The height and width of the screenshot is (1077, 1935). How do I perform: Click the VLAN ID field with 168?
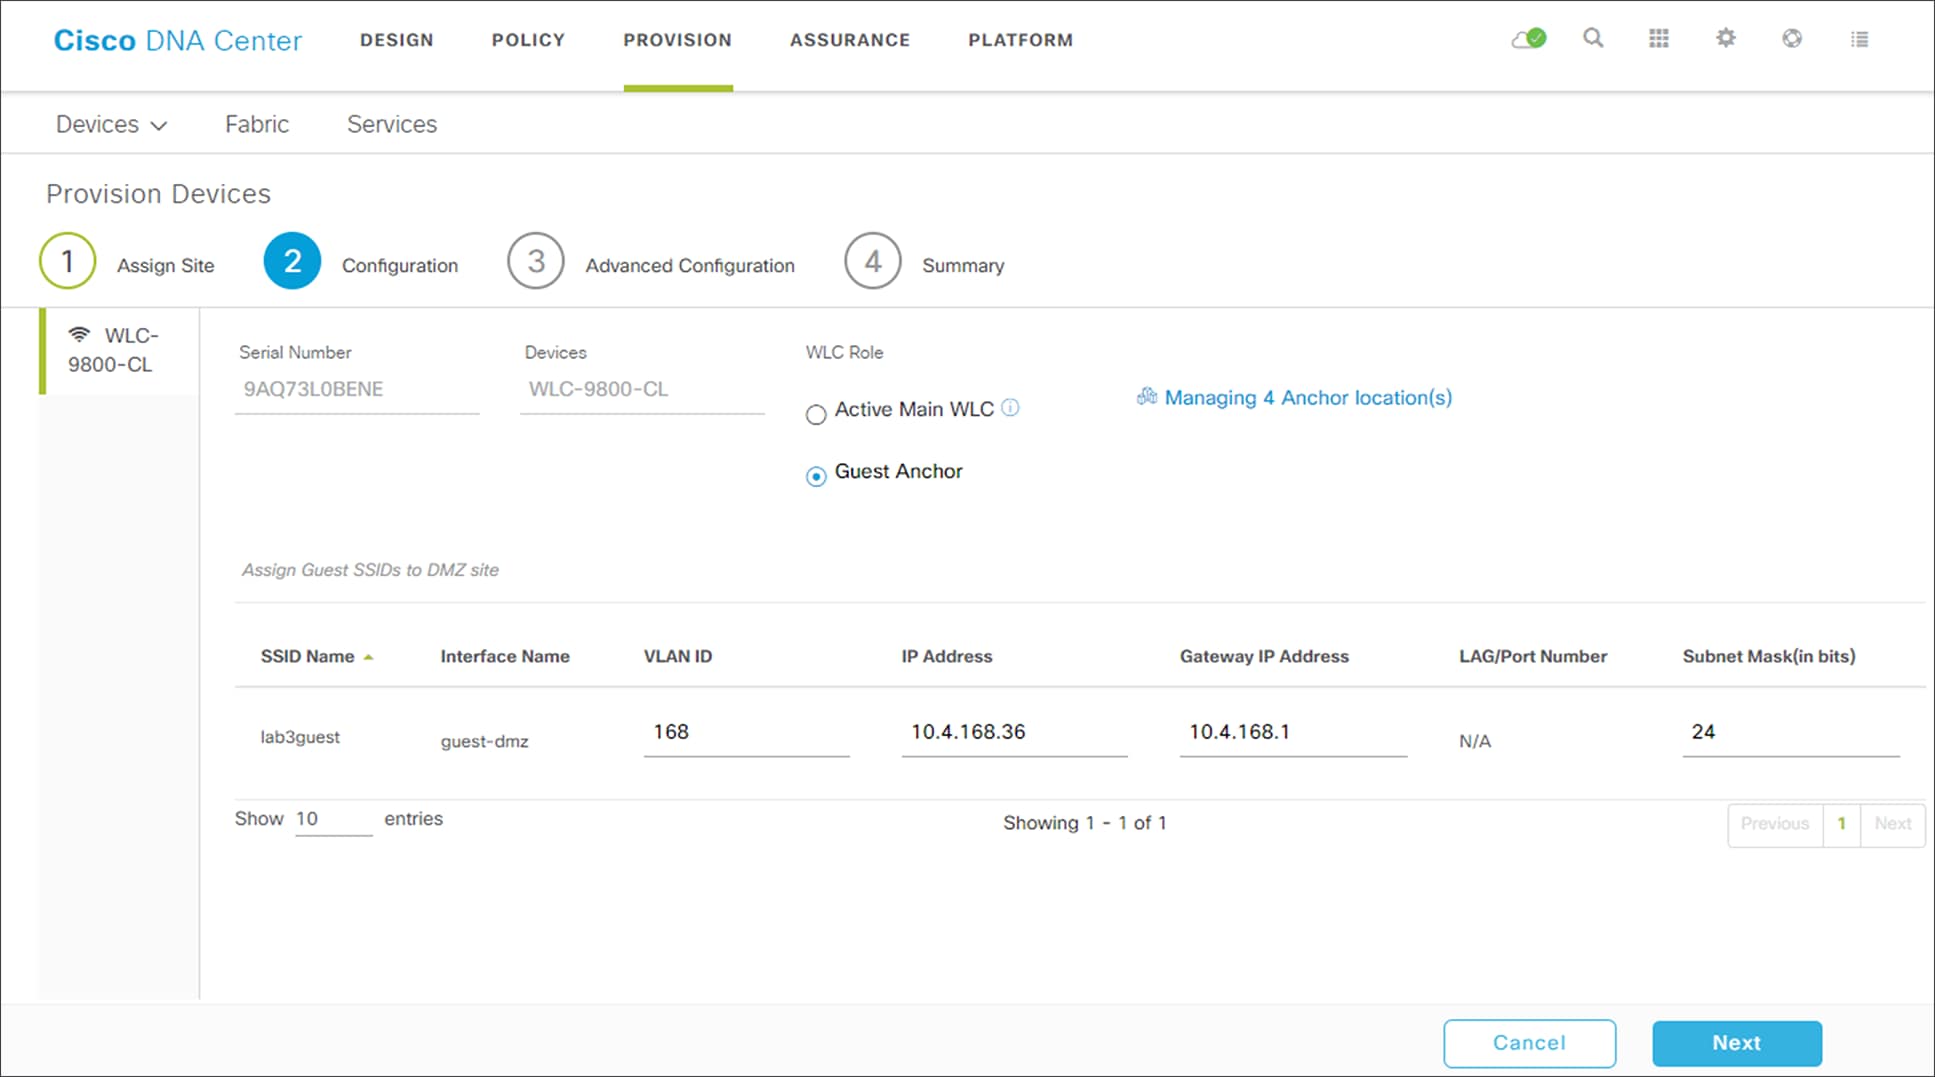pos(746,733)
